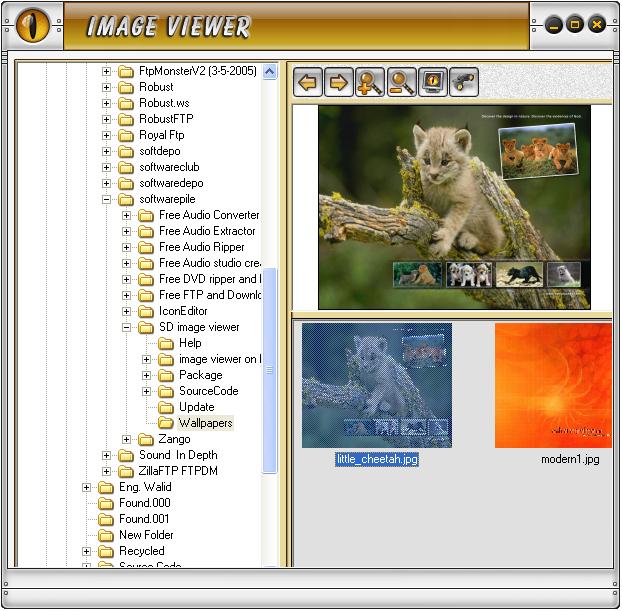622x611 pixels.
Task: Select the little_cheetah.jpg thumbnail
Action: point(376,385)
